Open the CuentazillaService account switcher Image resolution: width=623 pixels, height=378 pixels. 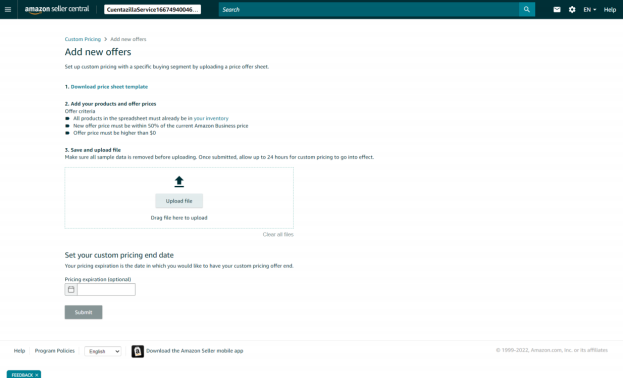tap(153, 10)
